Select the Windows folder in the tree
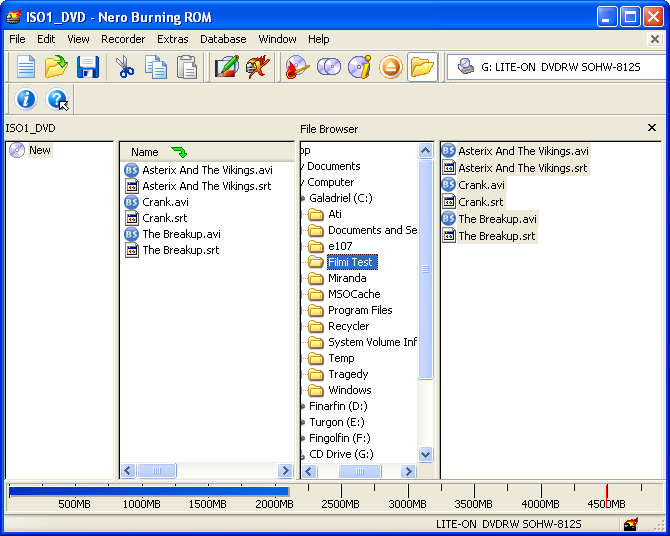Screen dimensions: 670x536 pyautogui.click(x=340, y=390)
